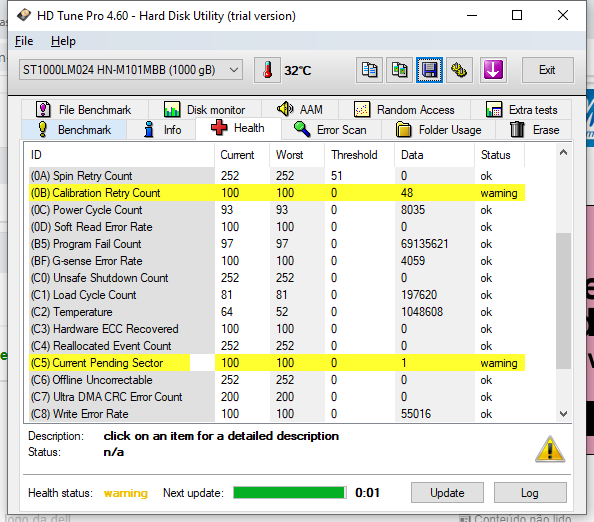Viewport: 594px width, 522px height.
Task: Click the scroll up arrow of the list
Action: tap(563, 153)
